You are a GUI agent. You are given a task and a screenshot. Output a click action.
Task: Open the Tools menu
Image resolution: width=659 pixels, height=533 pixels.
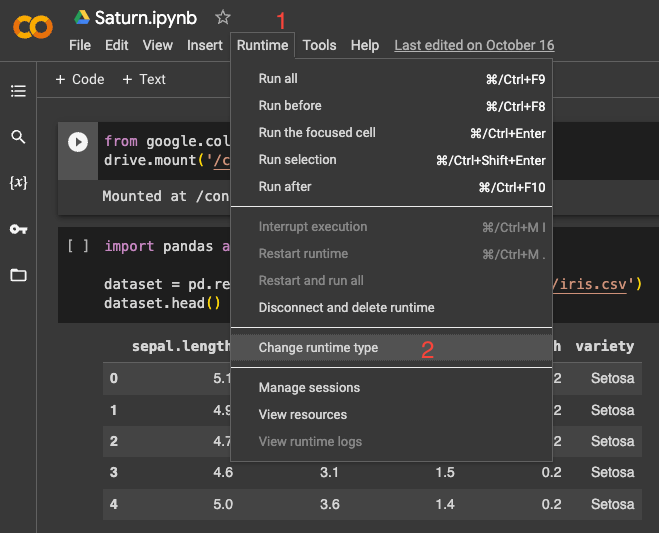pyautogui.click(x=319, y=45)
